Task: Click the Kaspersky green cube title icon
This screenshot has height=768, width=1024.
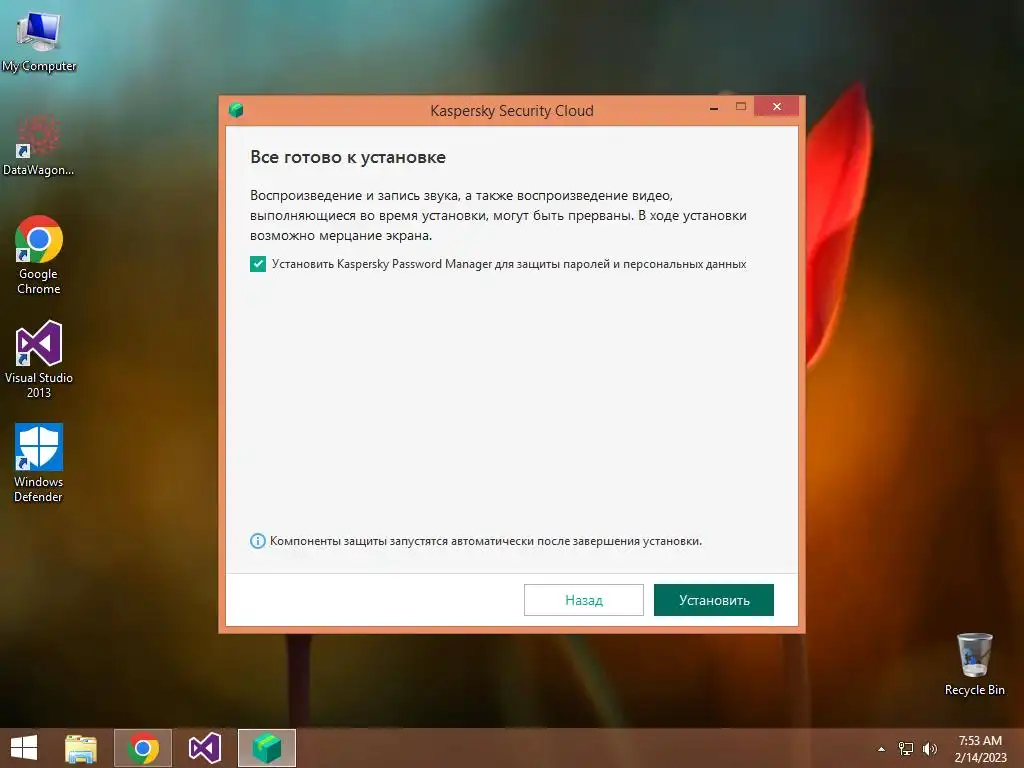Action: 236,110
